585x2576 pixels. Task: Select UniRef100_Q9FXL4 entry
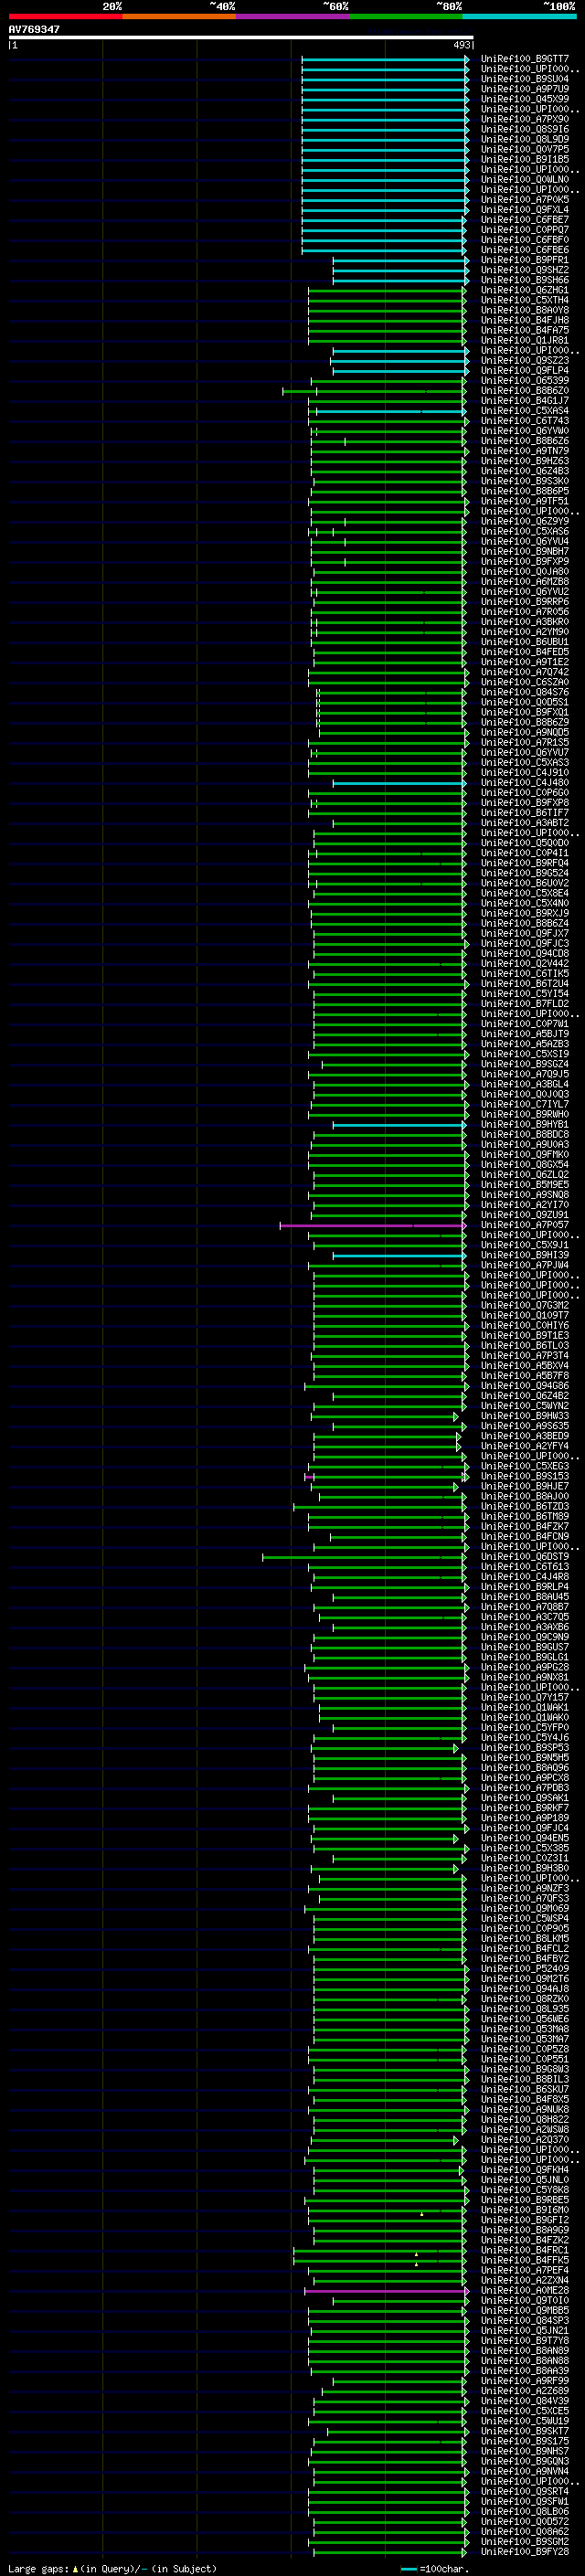point(524,210)
